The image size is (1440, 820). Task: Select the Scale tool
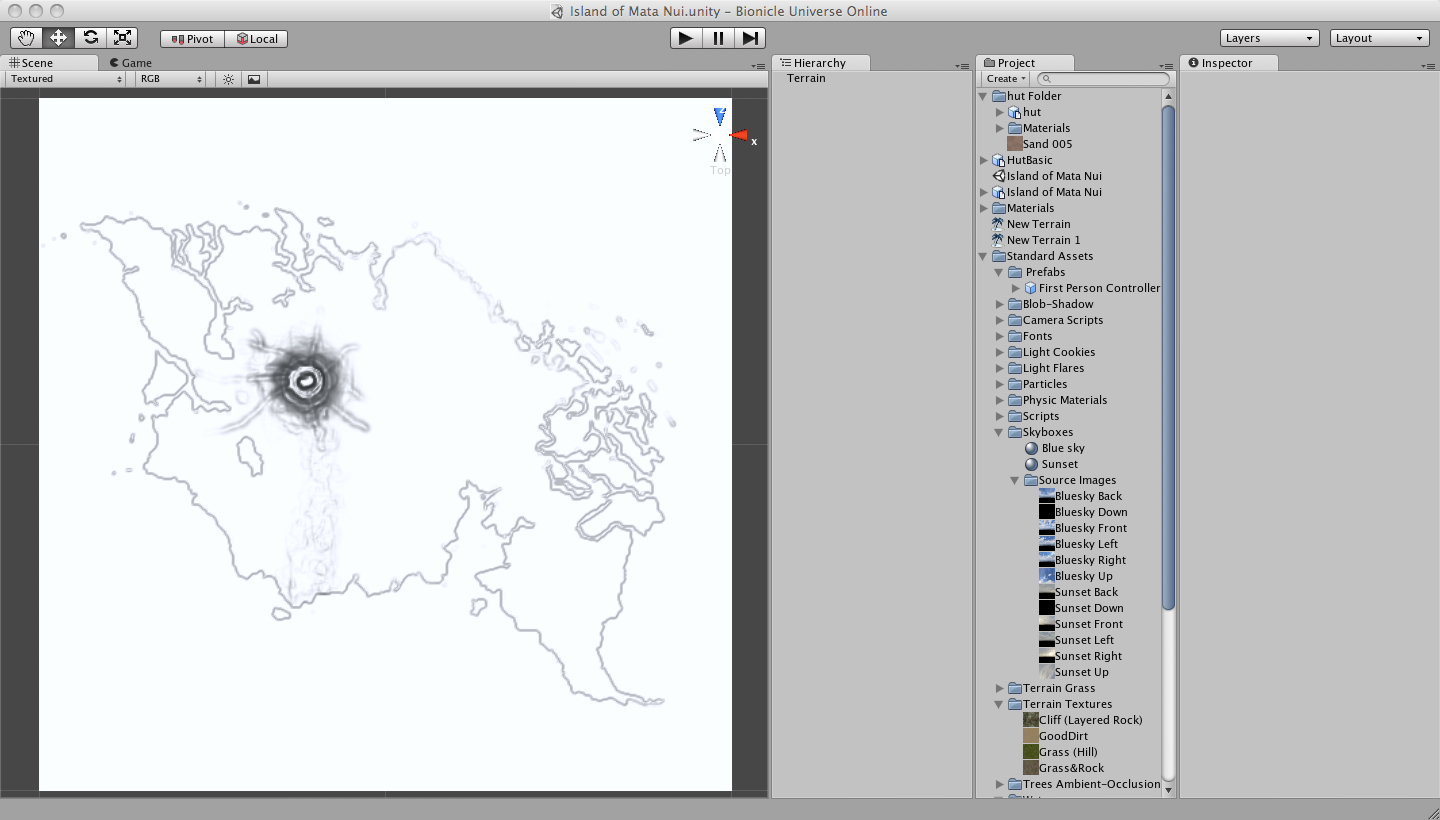pos(123,38)
